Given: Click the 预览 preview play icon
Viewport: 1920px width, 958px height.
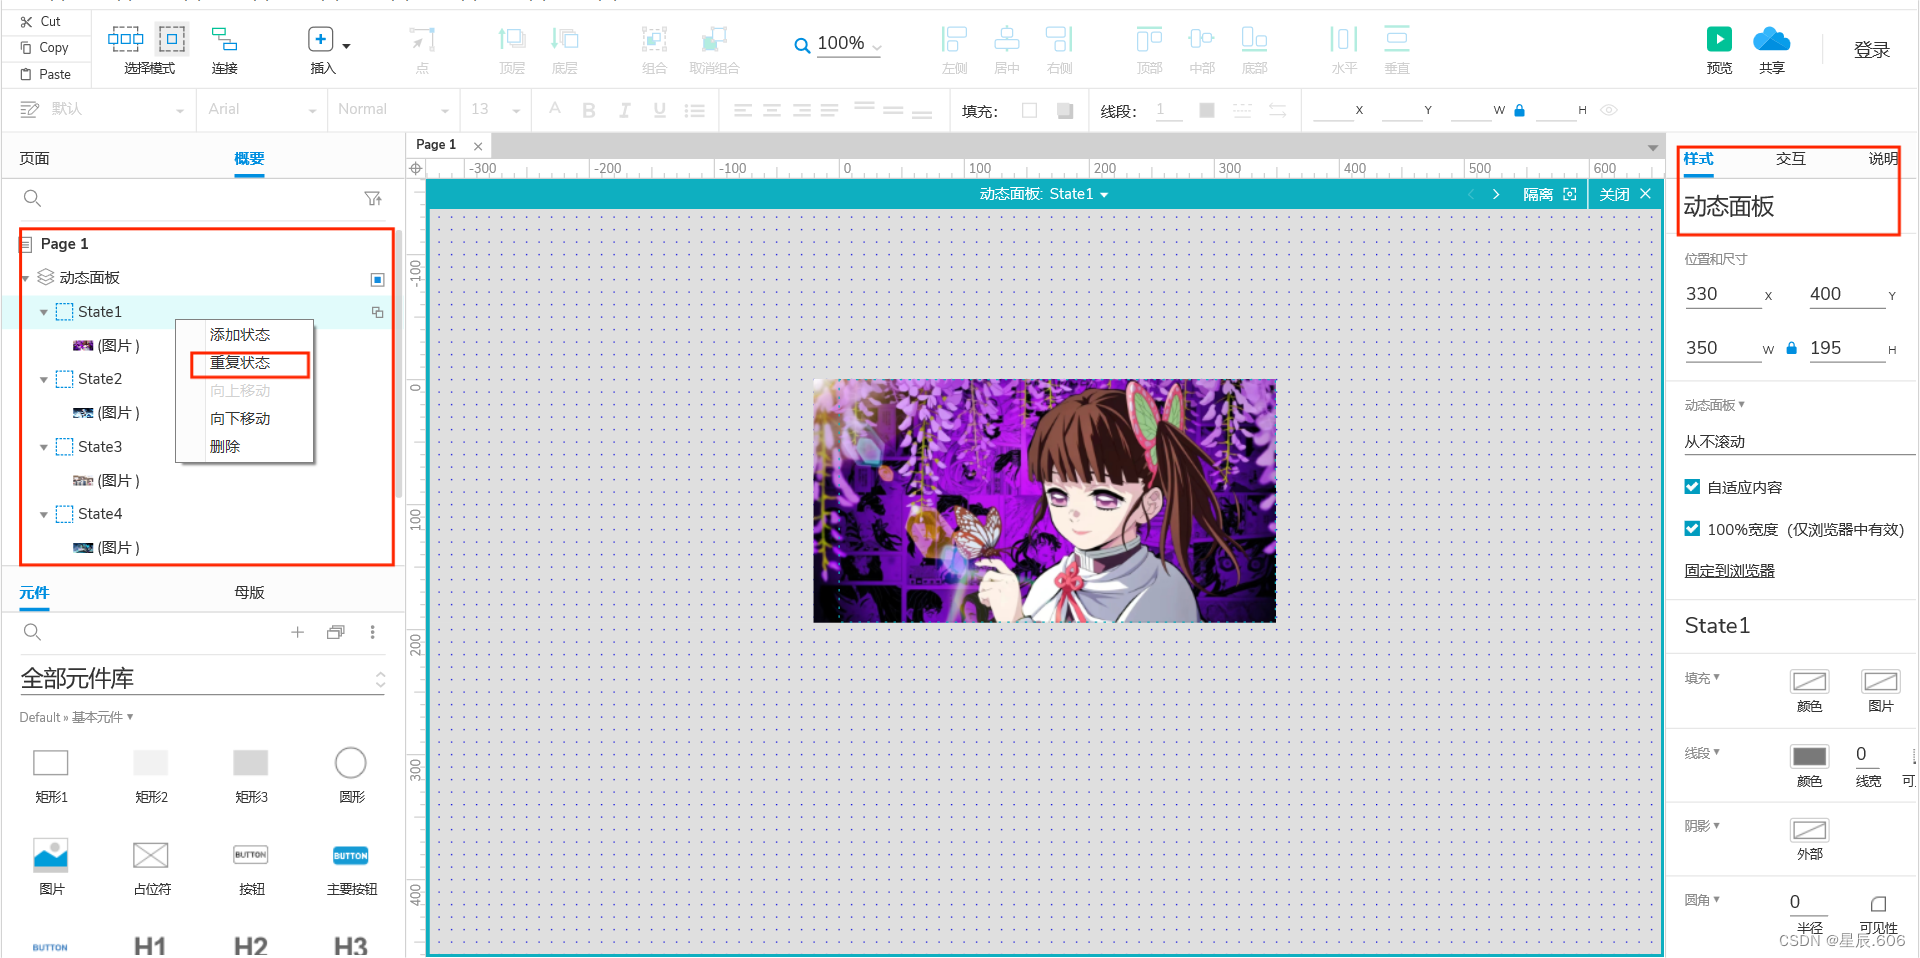Looking at the screenshot, I should [1719, 39].
